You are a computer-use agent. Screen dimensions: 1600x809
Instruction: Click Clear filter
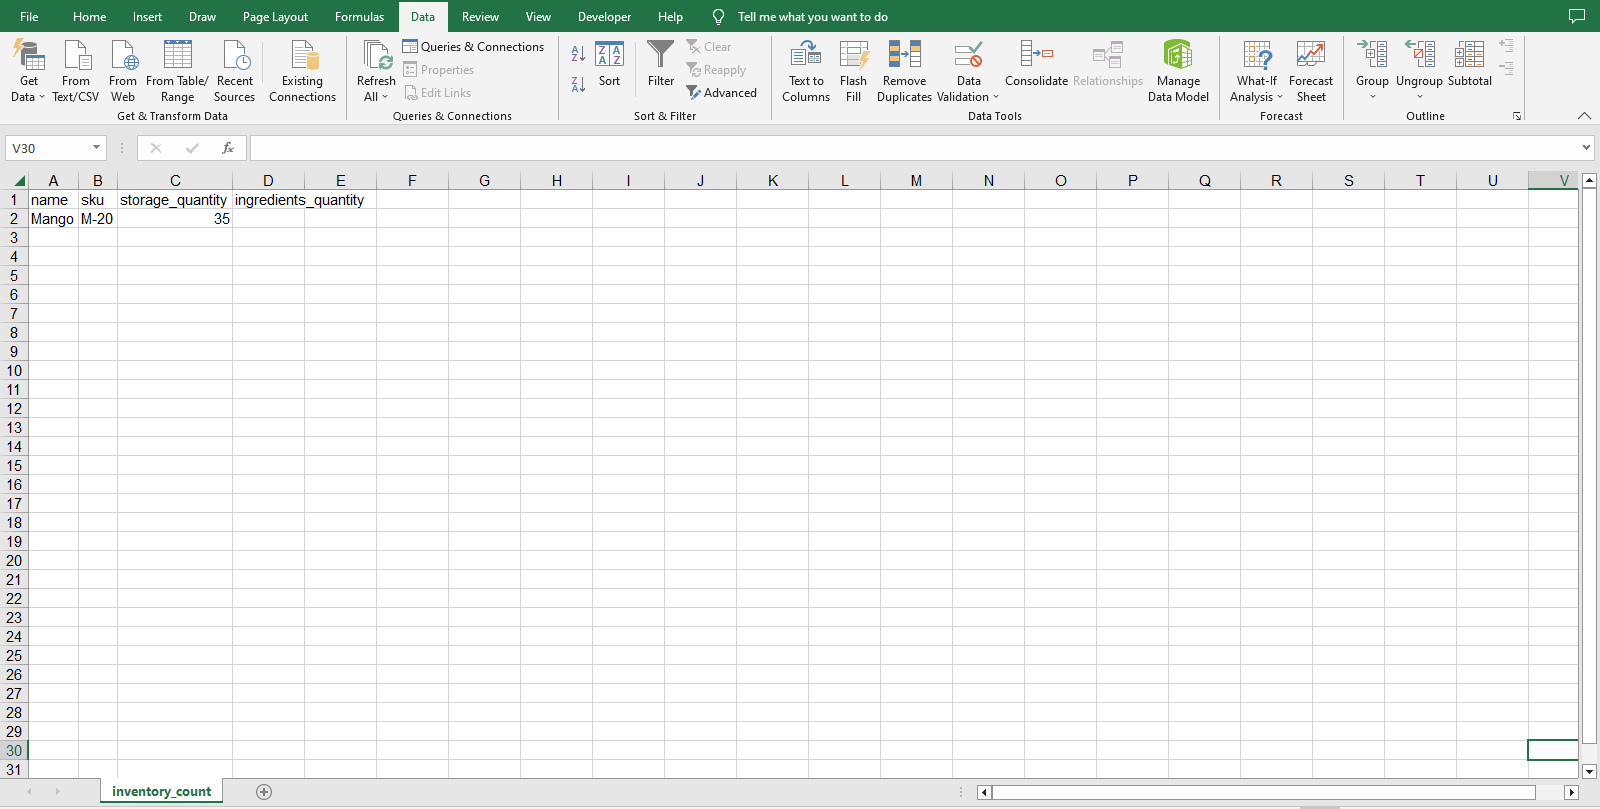709,47
